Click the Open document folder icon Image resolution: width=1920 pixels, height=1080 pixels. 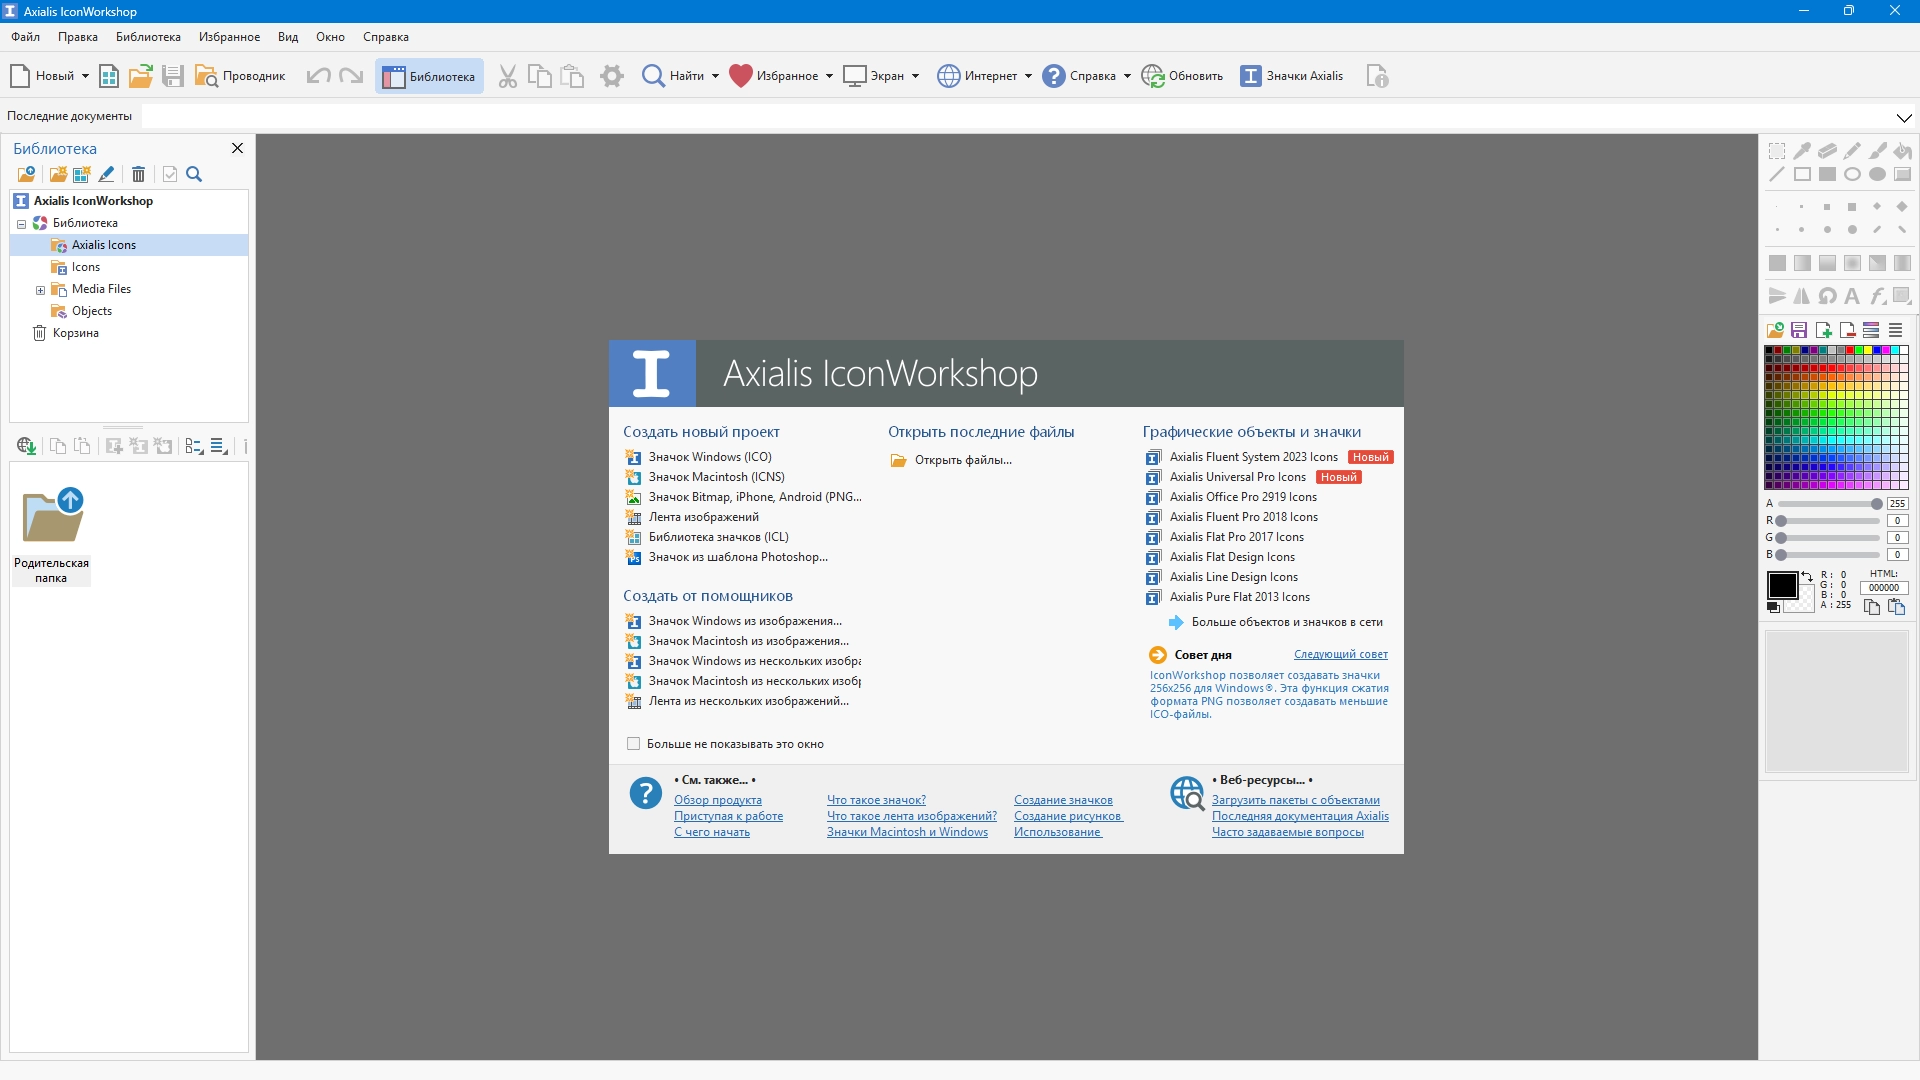click(141, 76)
